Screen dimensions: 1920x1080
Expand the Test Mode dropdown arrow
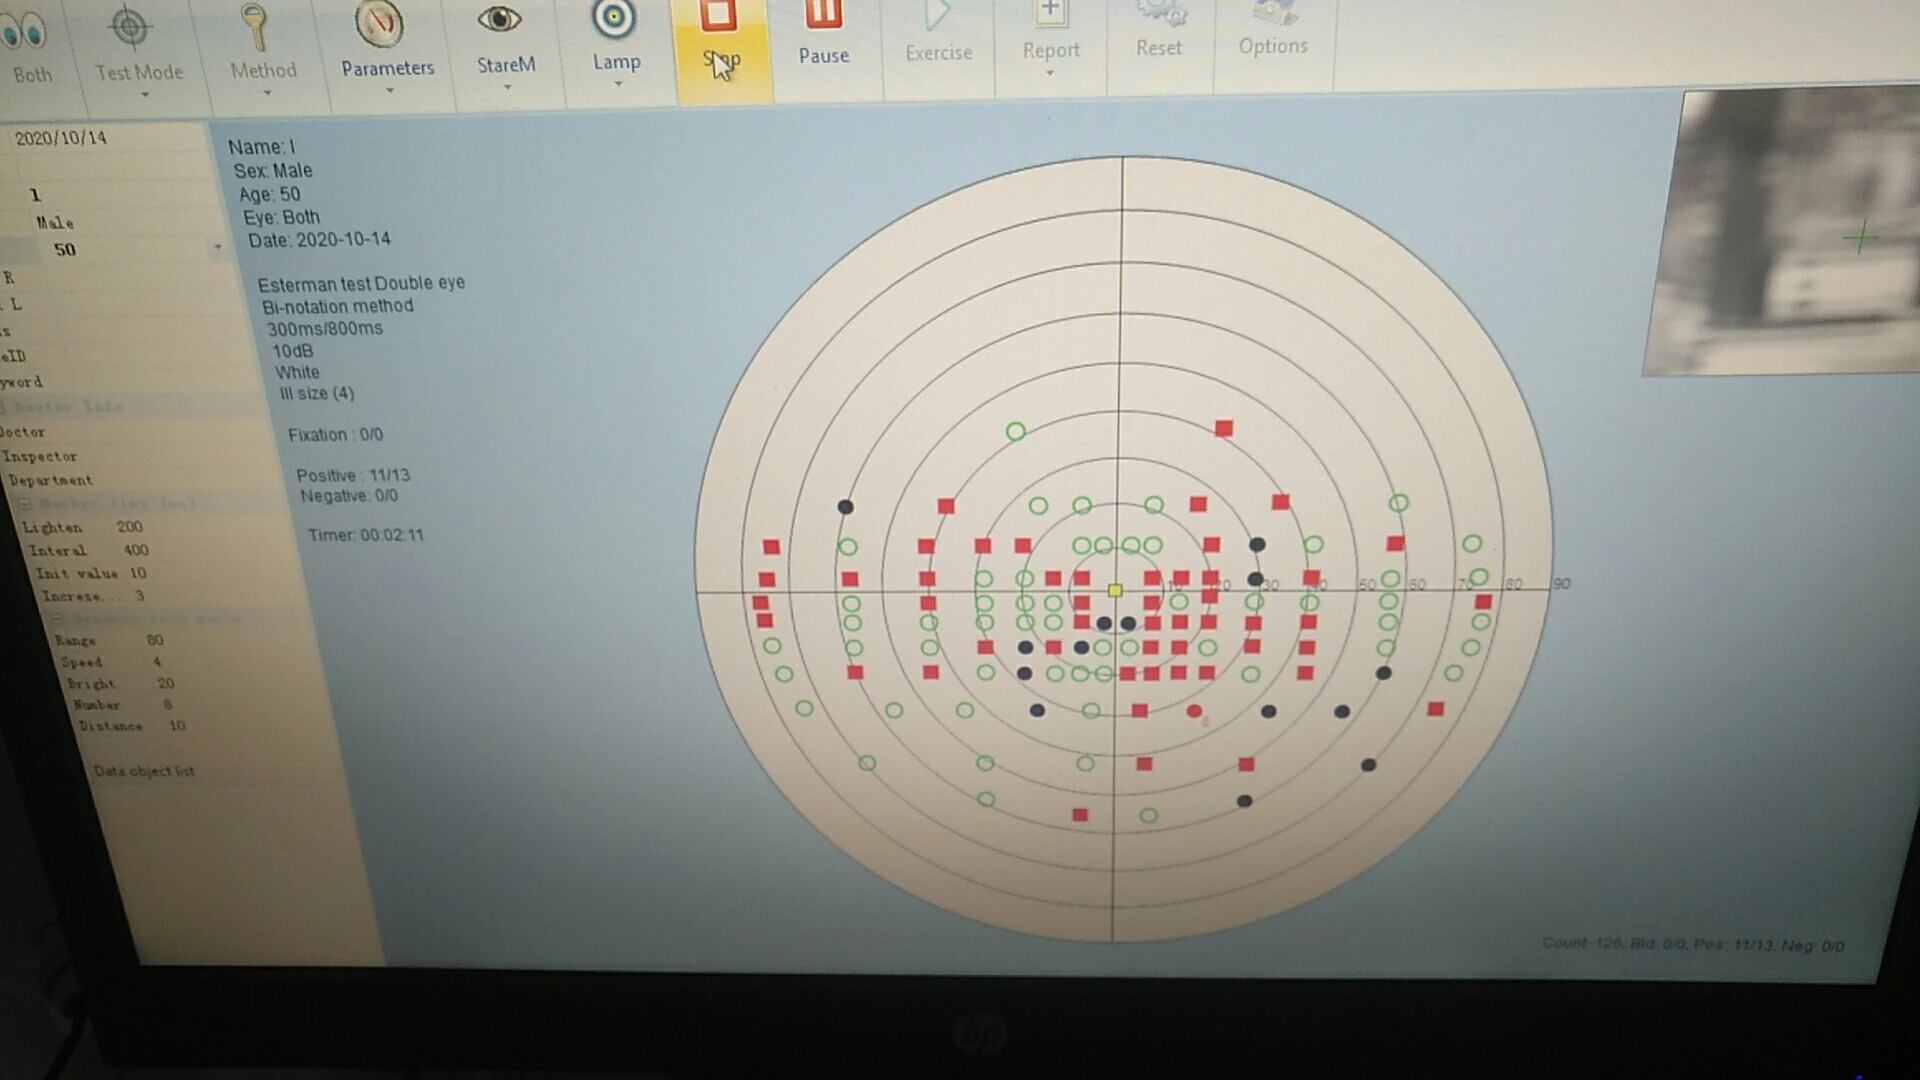(145, 95)
